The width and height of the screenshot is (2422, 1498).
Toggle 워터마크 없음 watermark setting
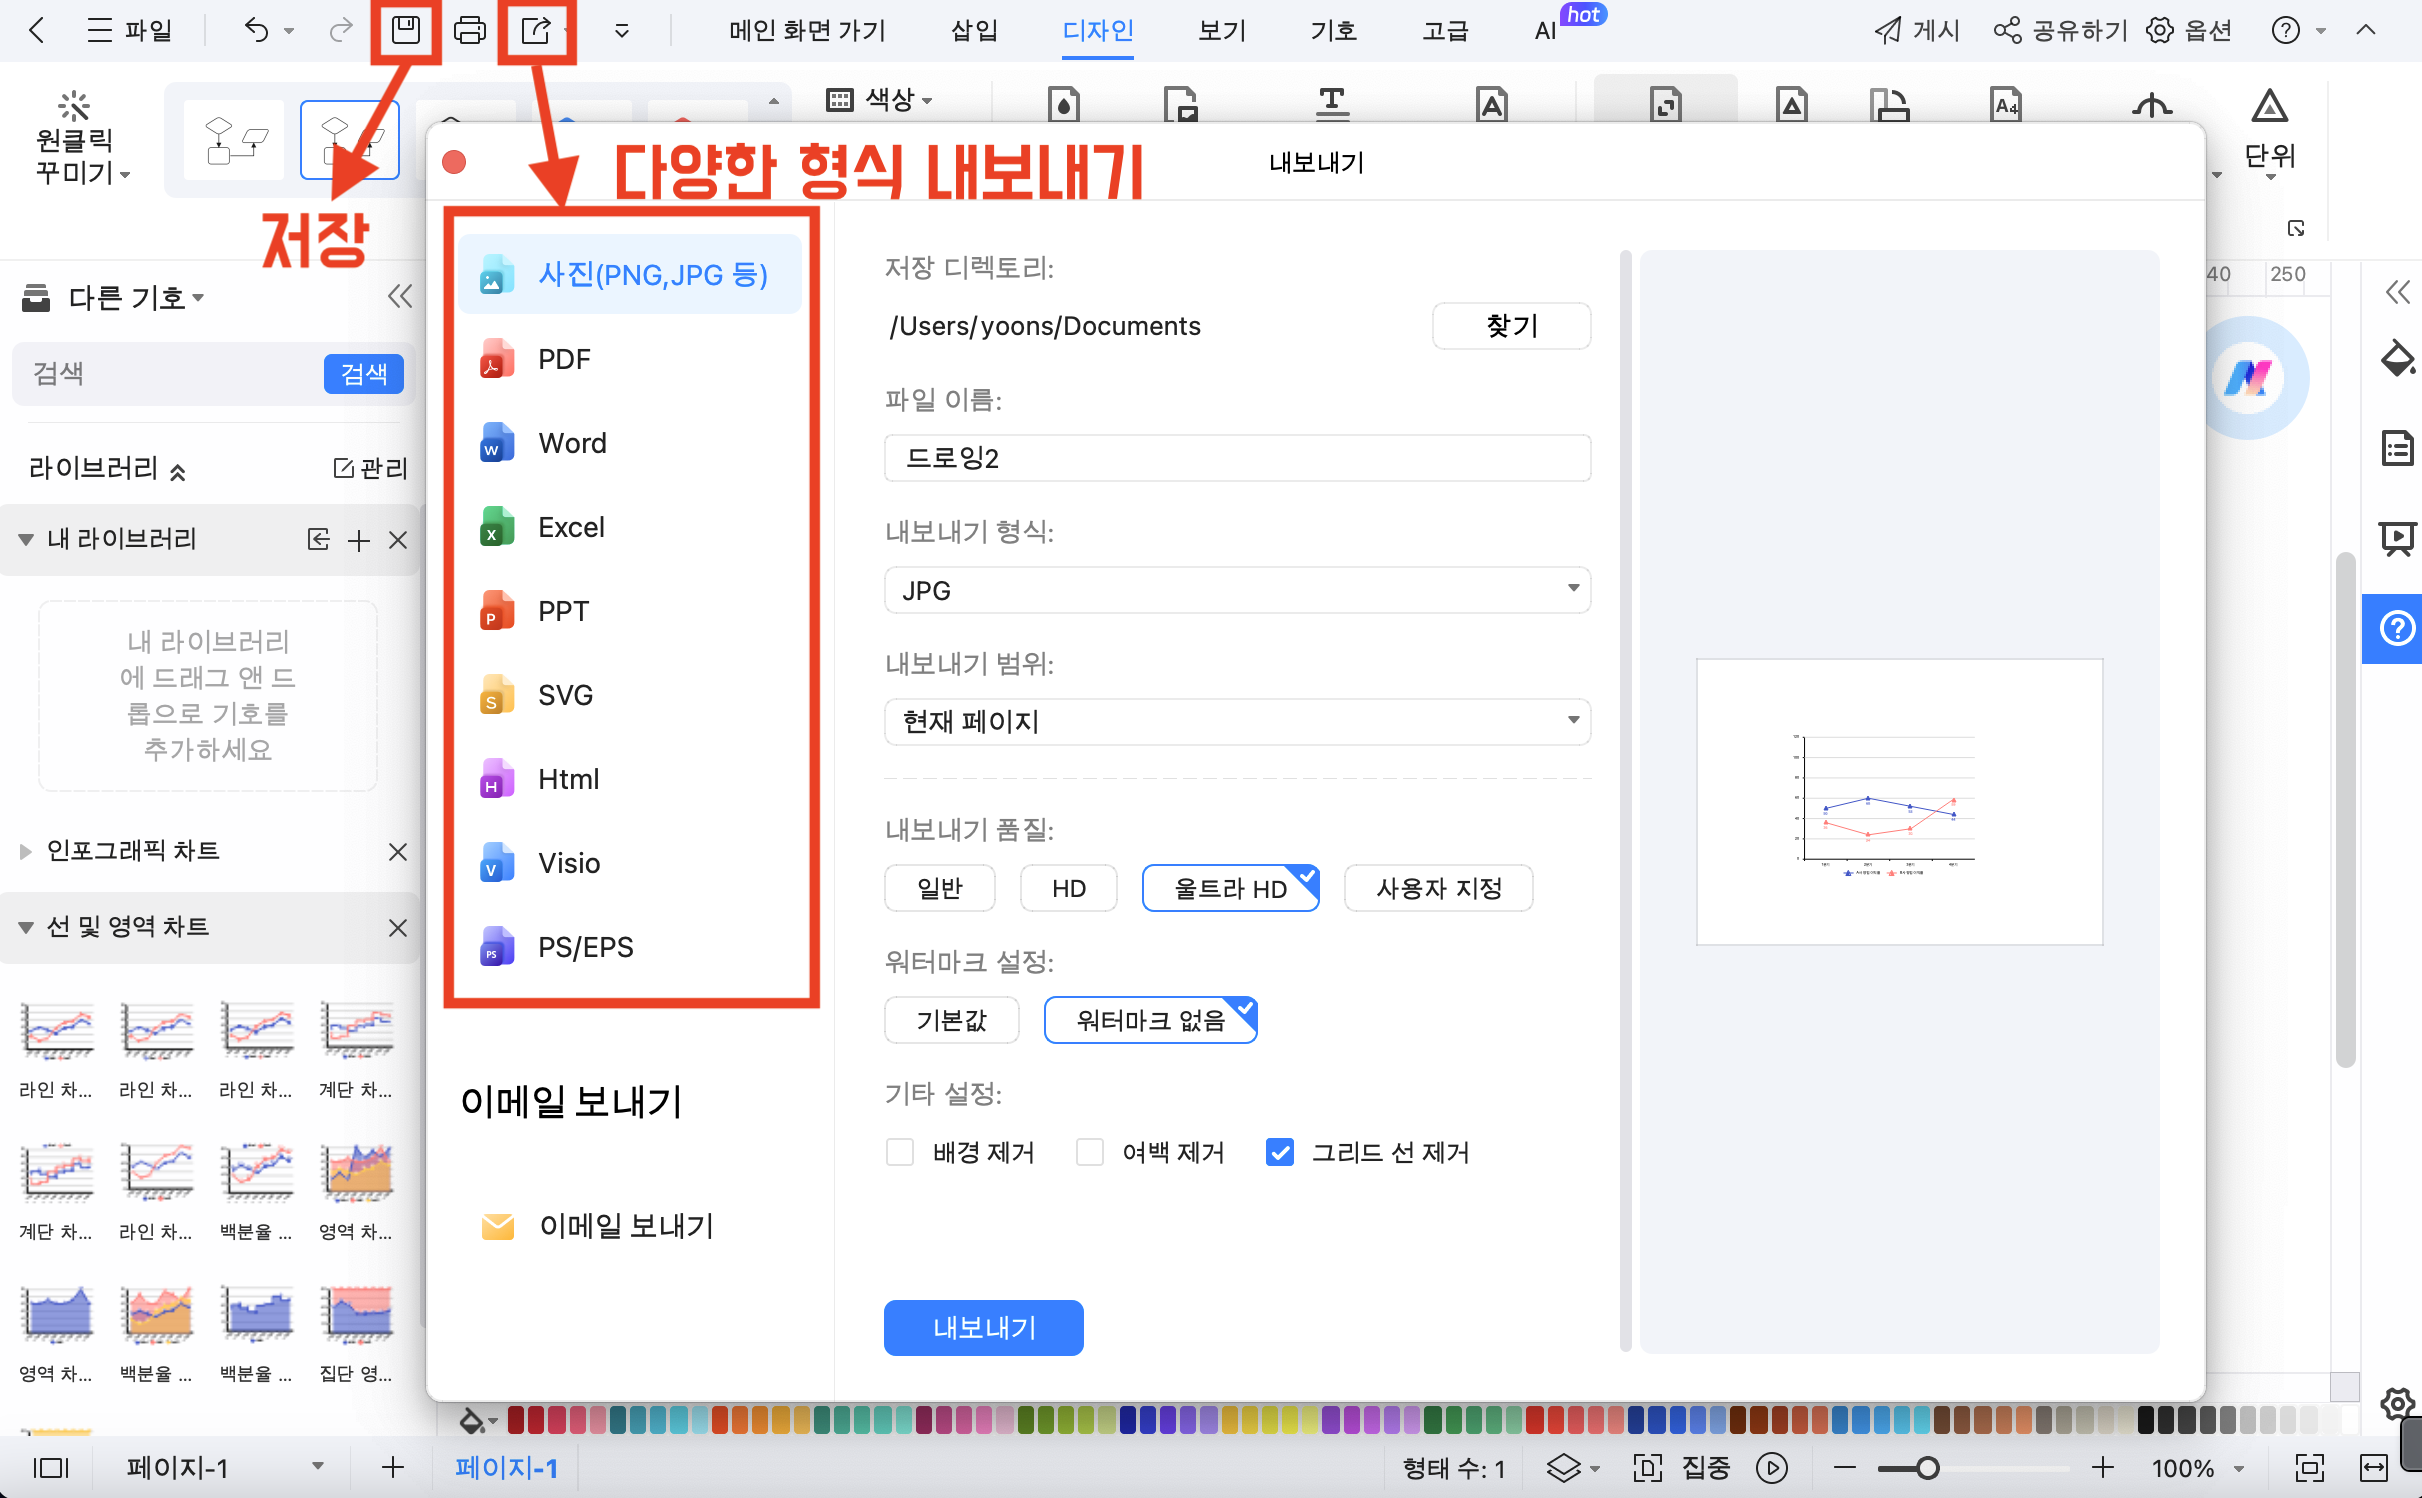[x=1149, y=1021]
